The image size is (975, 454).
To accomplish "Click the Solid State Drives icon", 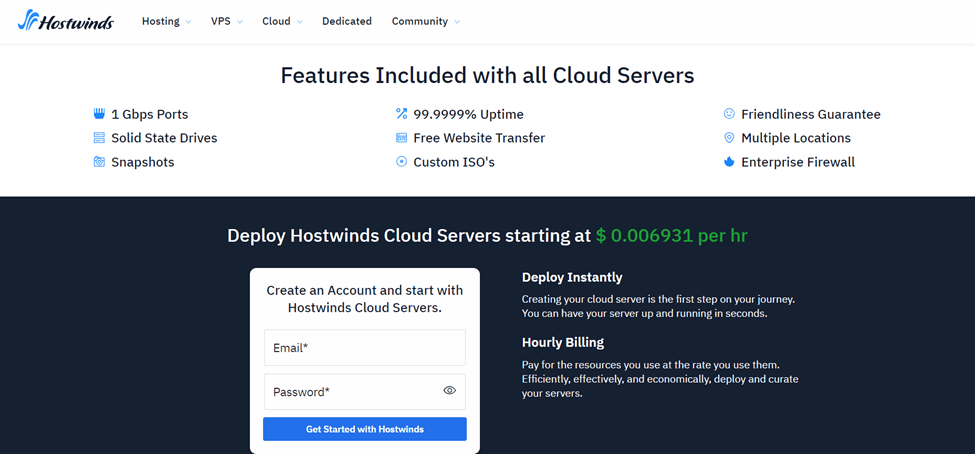I will click(x=99, y=138).
